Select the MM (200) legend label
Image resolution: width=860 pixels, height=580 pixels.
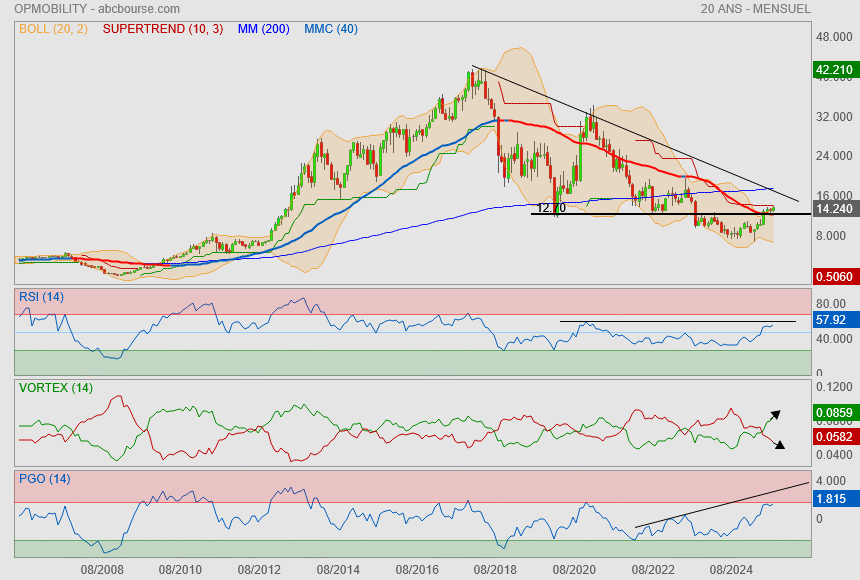pos(263,29)
